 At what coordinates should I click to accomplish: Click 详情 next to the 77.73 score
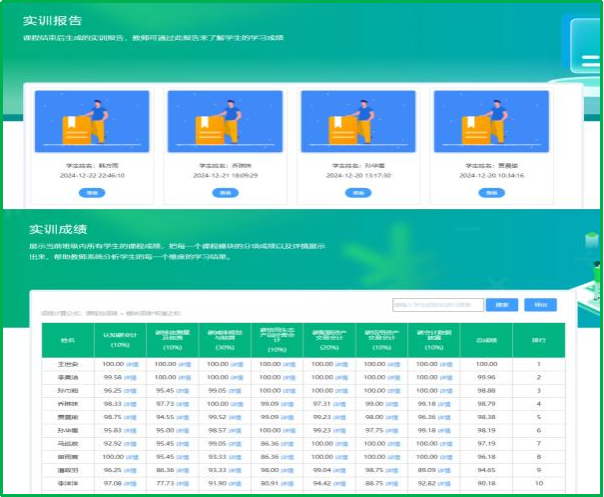click(183, 482)
